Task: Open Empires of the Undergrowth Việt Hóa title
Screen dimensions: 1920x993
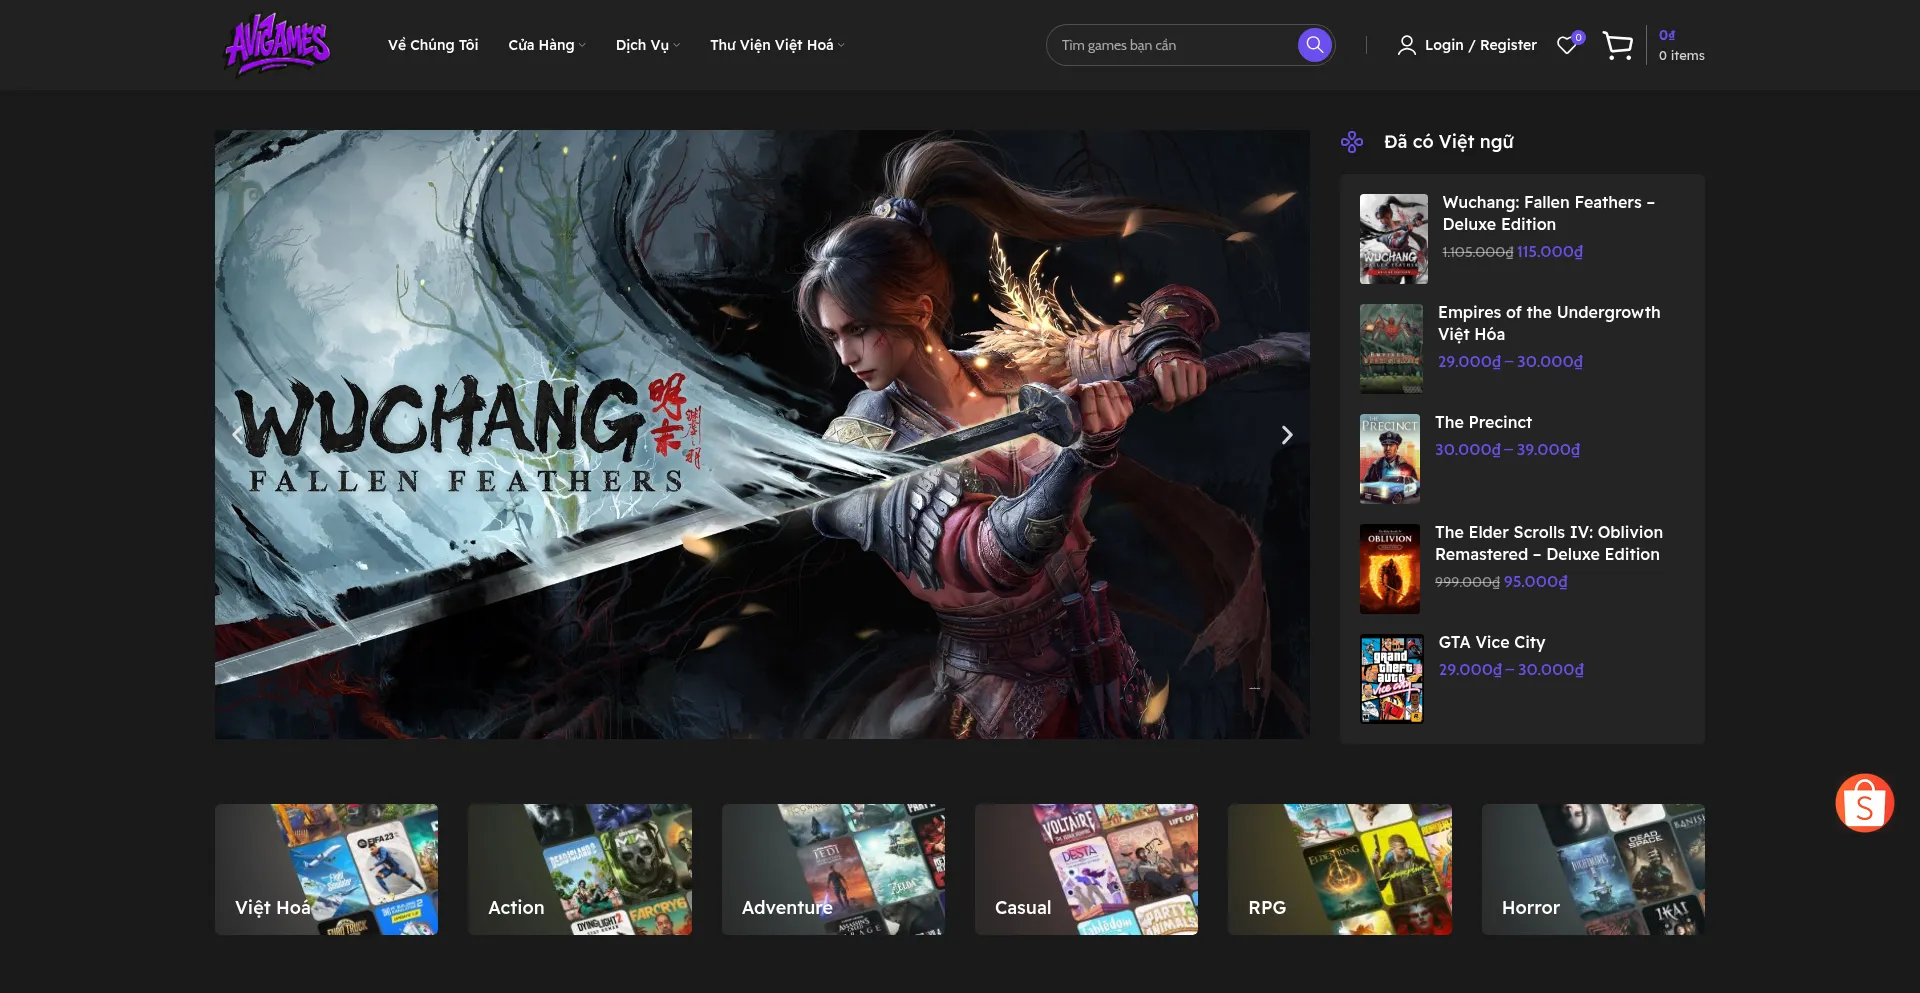Action: pos(1549,323)
